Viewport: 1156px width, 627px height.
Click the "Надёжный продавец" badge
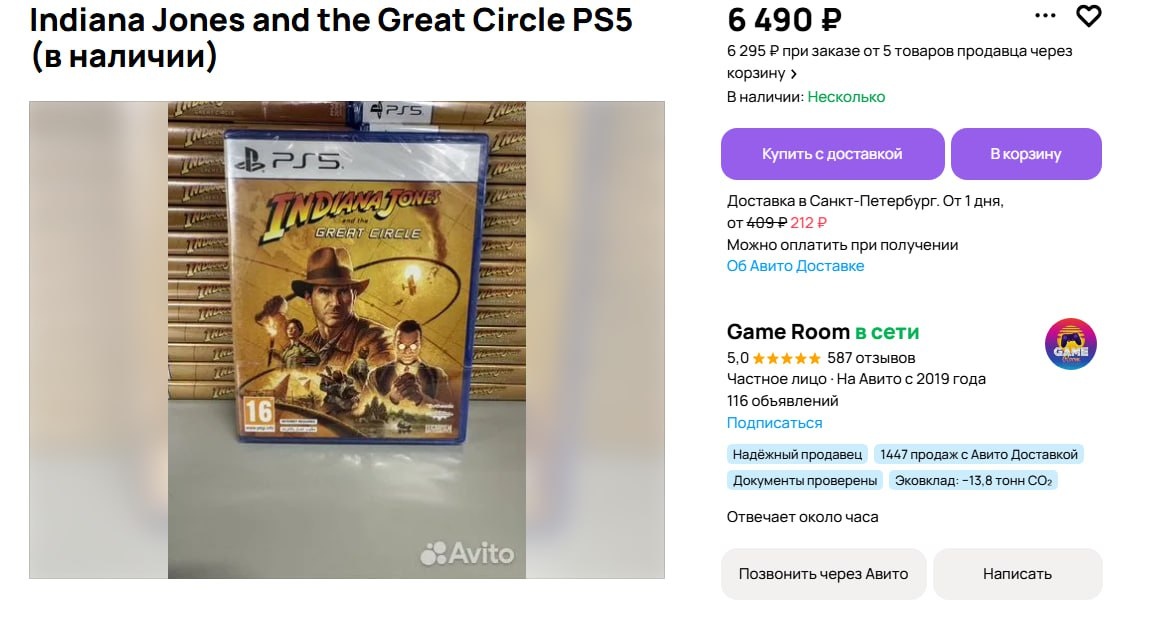coord(797,454)
